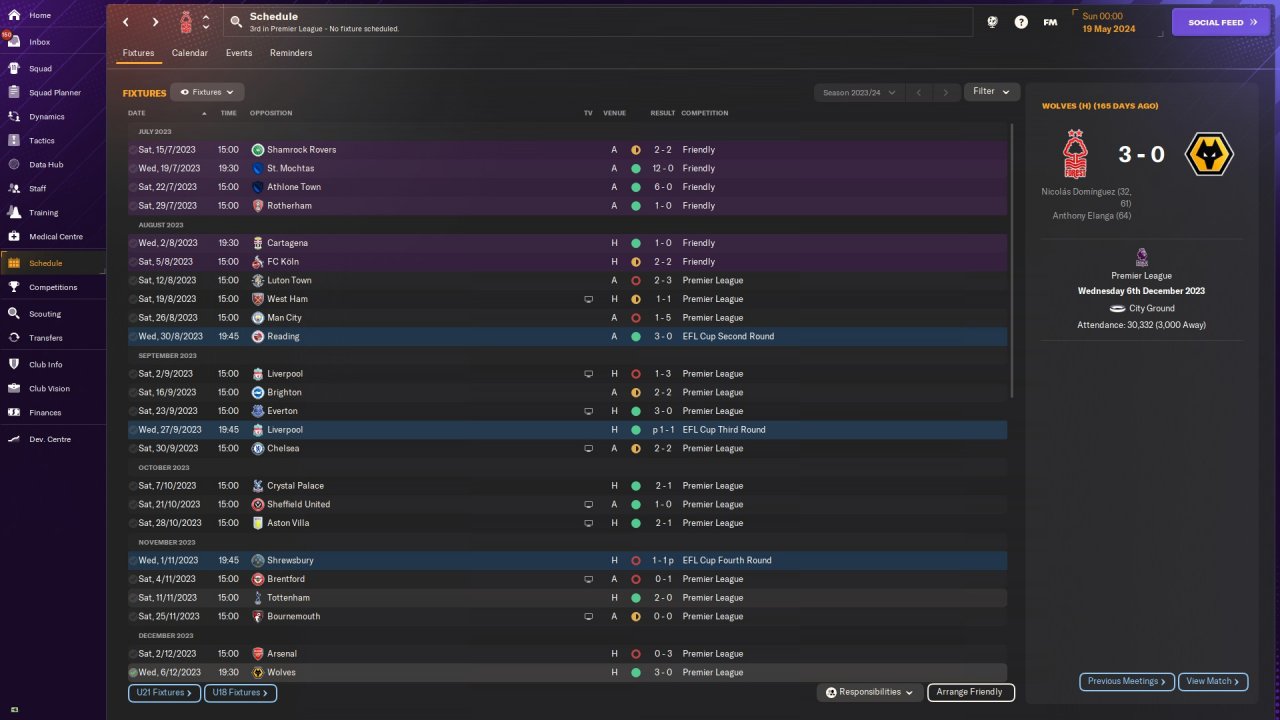This screenshot has height=720, width=1280.
Task: Click the View Match button
Action: point(1213,681)
